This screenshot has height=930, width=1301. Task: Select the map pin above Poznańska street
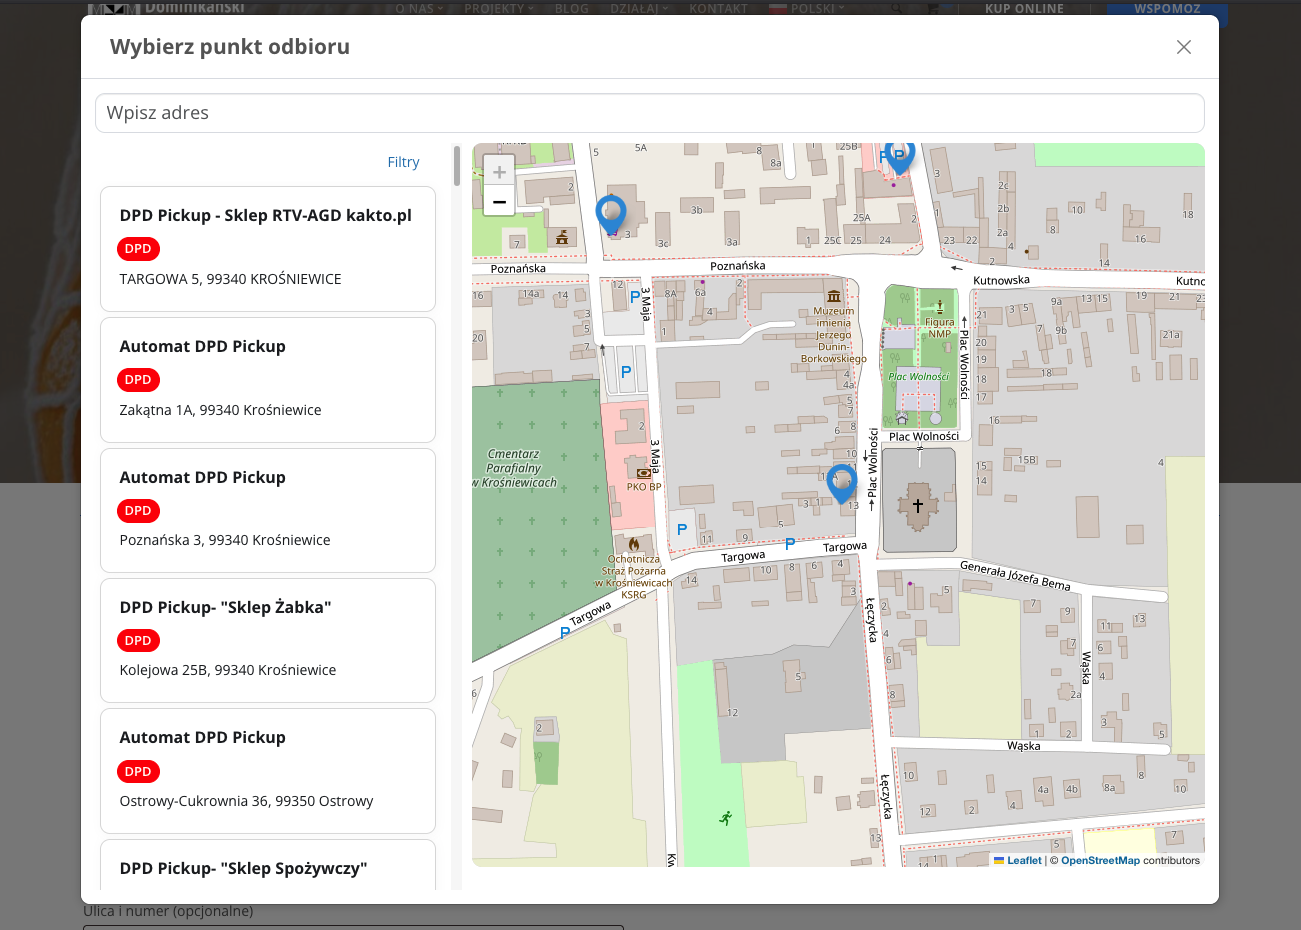tap(611, 213)
